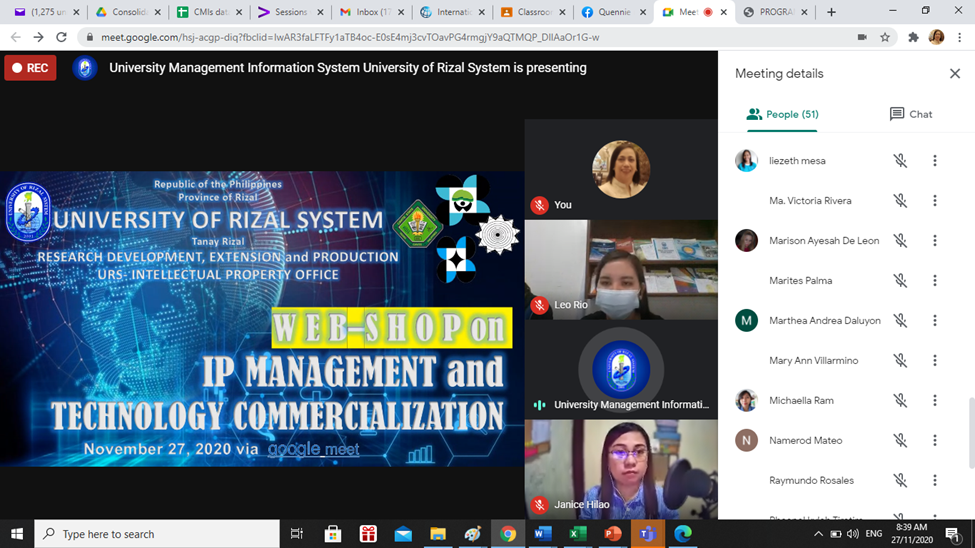Open the Windows Start menu
Screen dimensions: 975x548
(17, 534)
